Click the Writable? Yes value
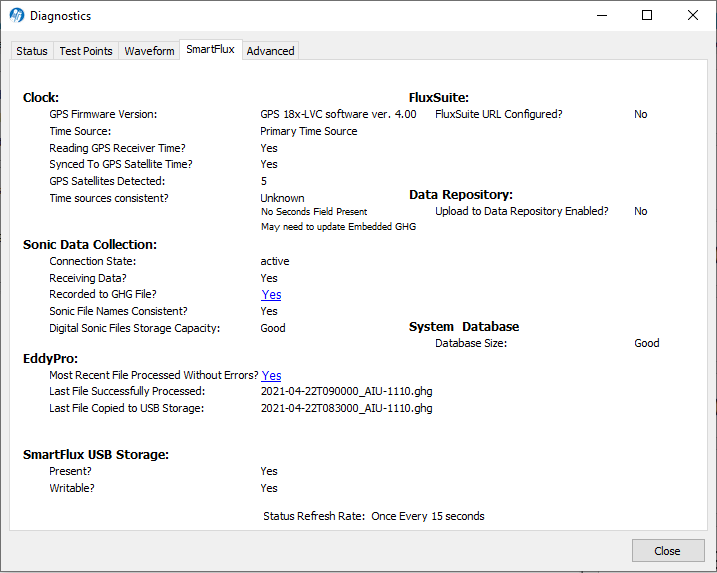Viewport: 717px width, 573px height. pyautogui.click(x=269, y=488)
